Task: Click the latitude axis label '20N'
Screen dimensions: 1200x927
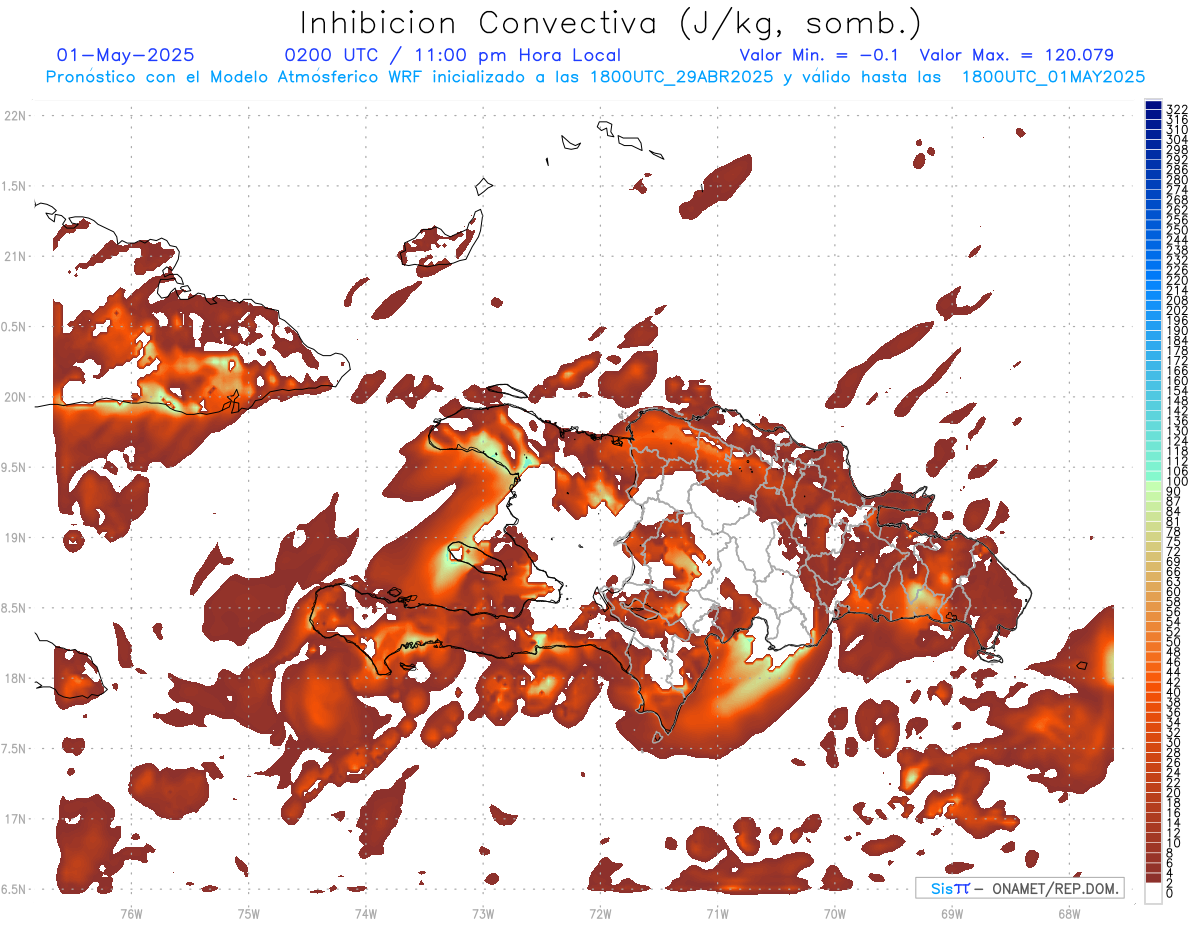Action: coord(15,397)
